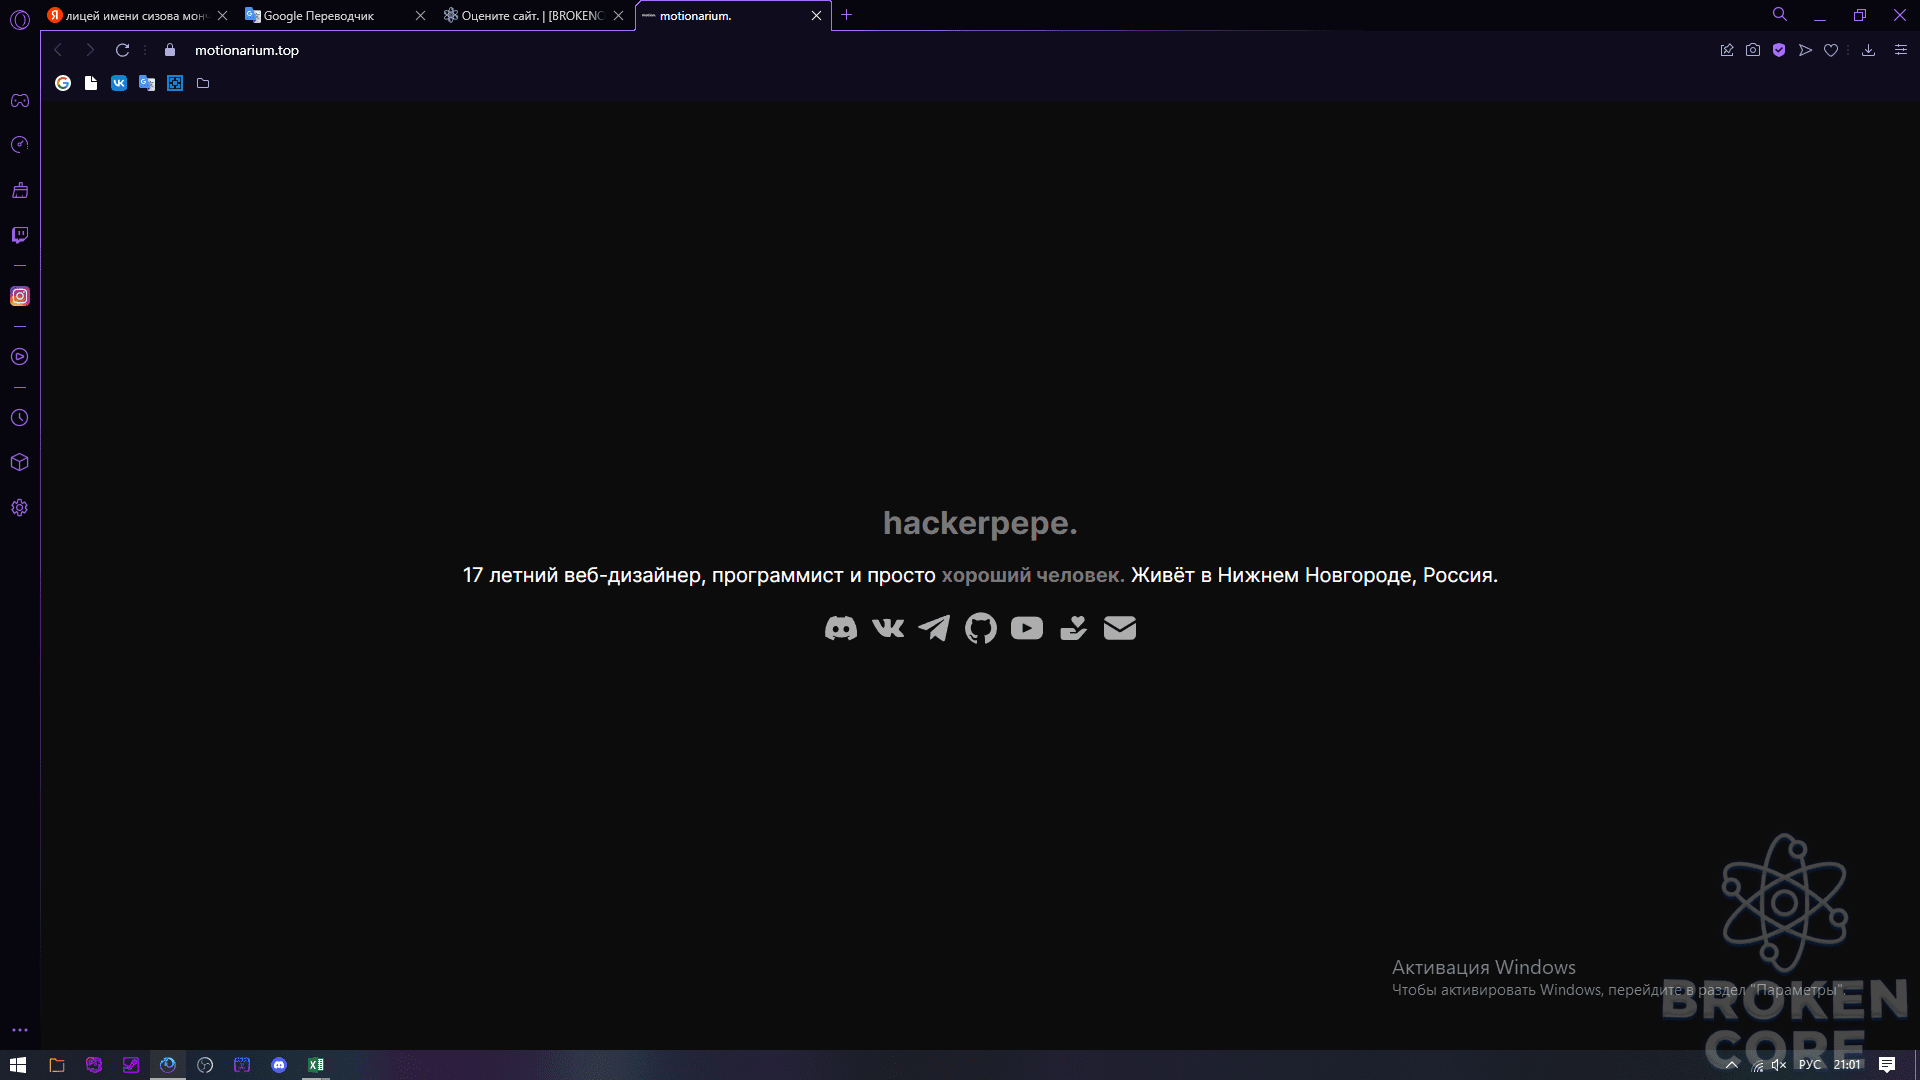Switch input language РУС indicator

pos(1810,1065)
